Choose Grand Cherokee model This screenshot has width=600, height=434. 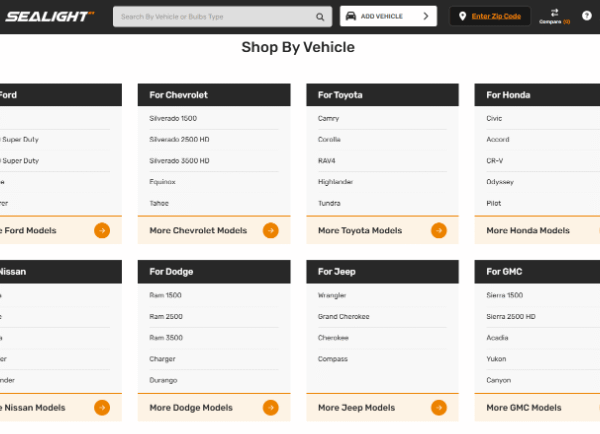tap(343, 317)
